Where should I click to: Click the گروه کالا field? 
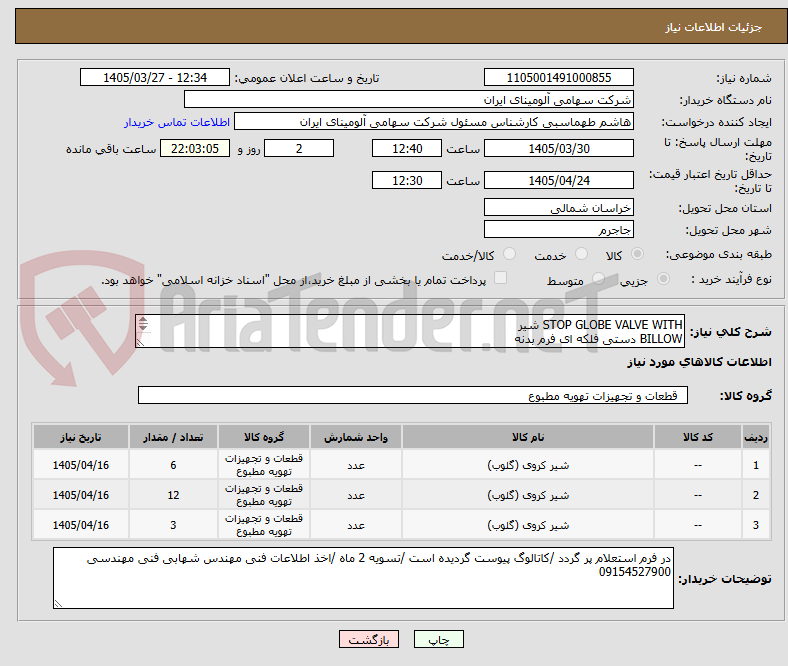click(x=413, y=396)
